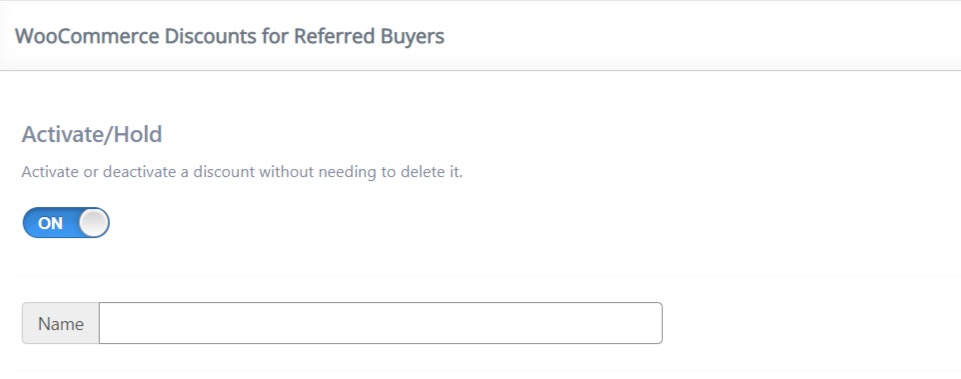
Task: Click the blue portion of the toggle switch
Action: pos(50,223)
